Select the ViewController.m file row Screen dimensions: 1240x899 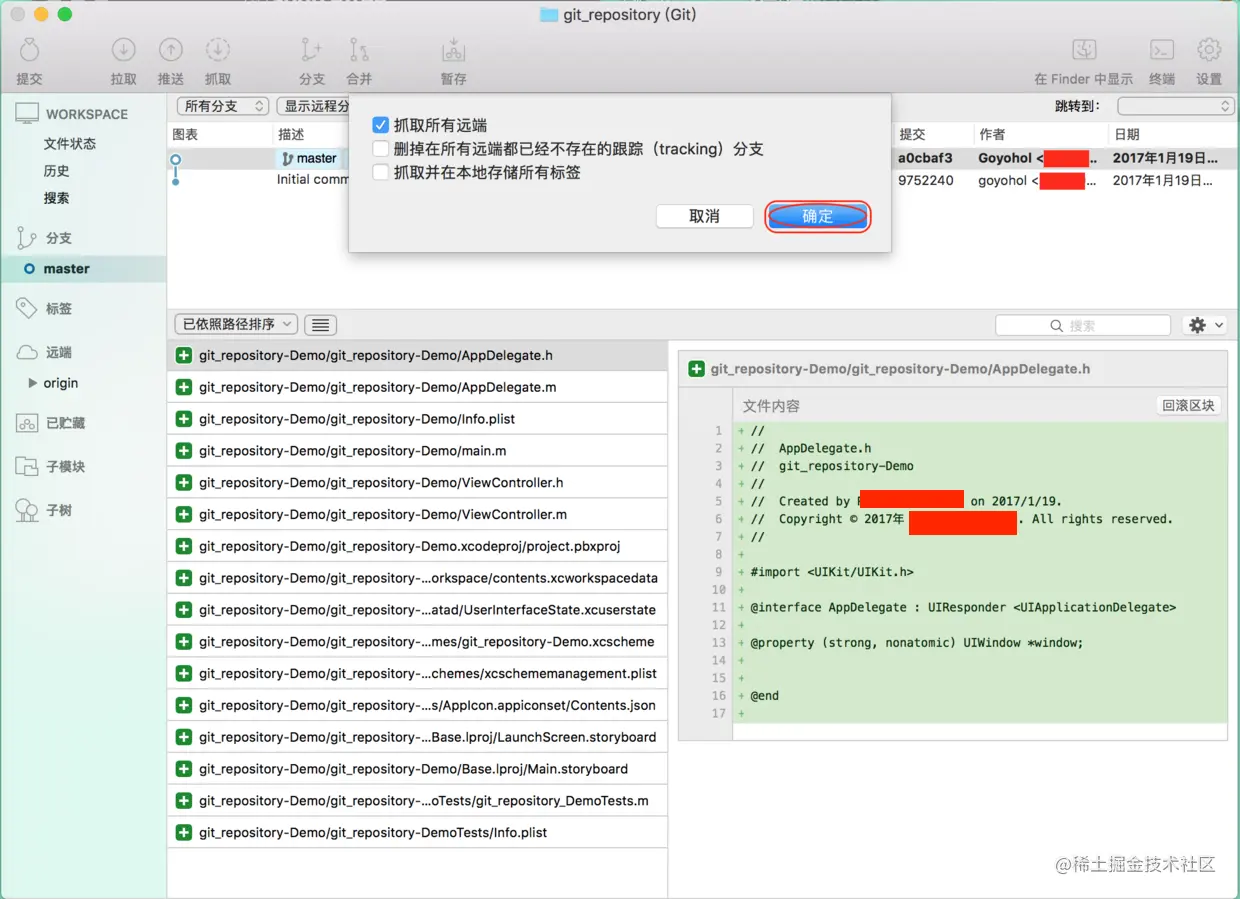point(417,515)
